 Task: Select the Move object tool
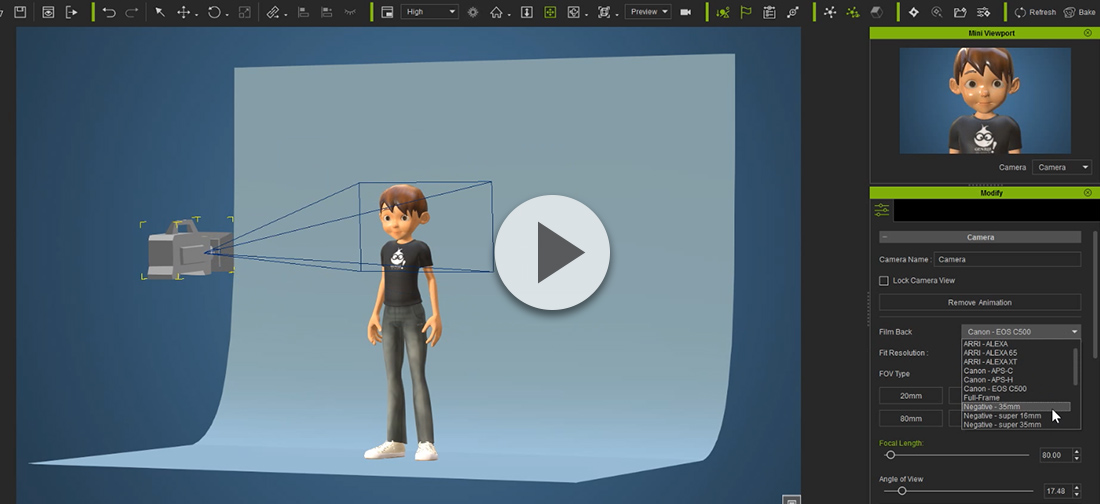click(184, 12)
